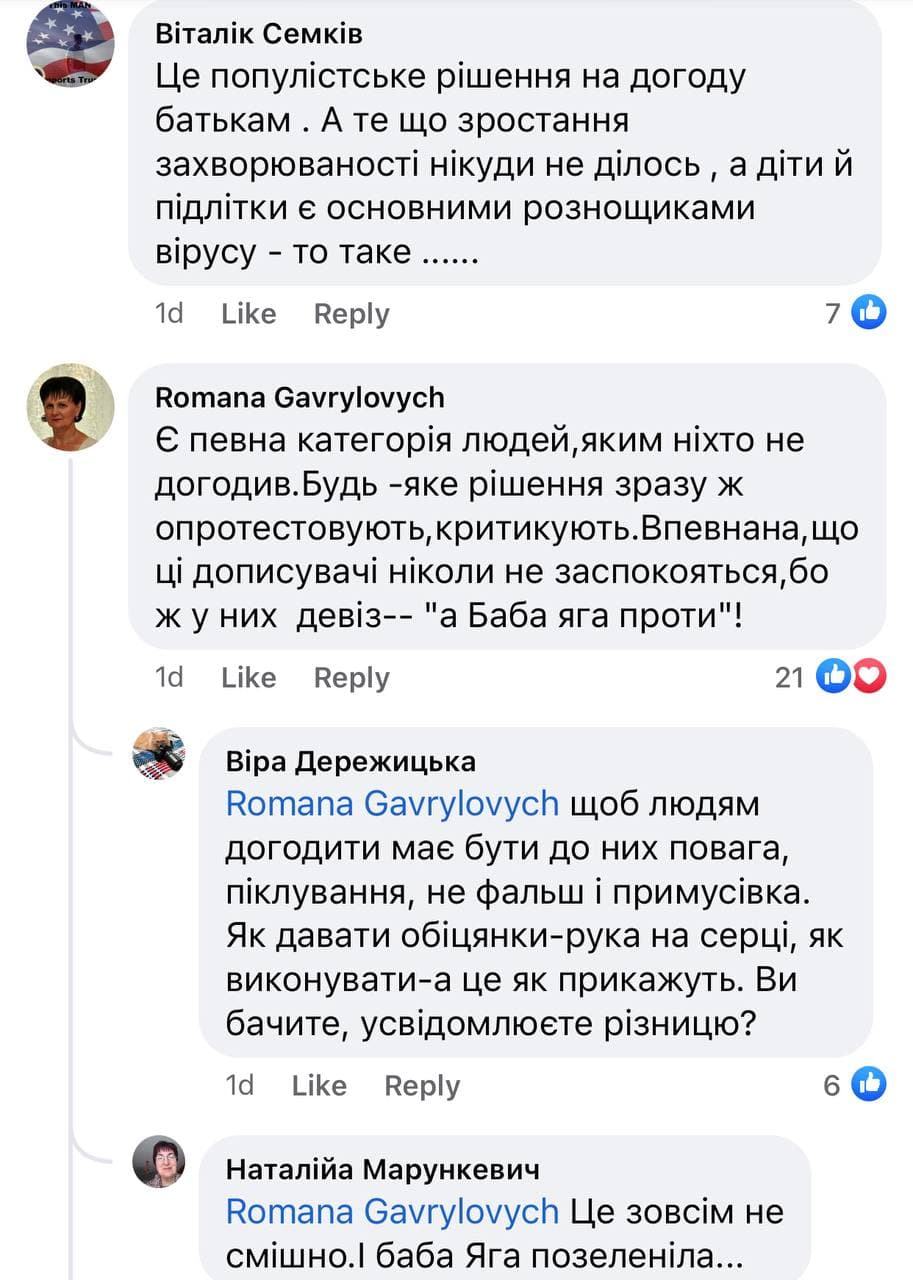Viewport: 913px width, 1280px height.
Task: Like Romana Gavrylovych's comment
Action: (248, 678)
